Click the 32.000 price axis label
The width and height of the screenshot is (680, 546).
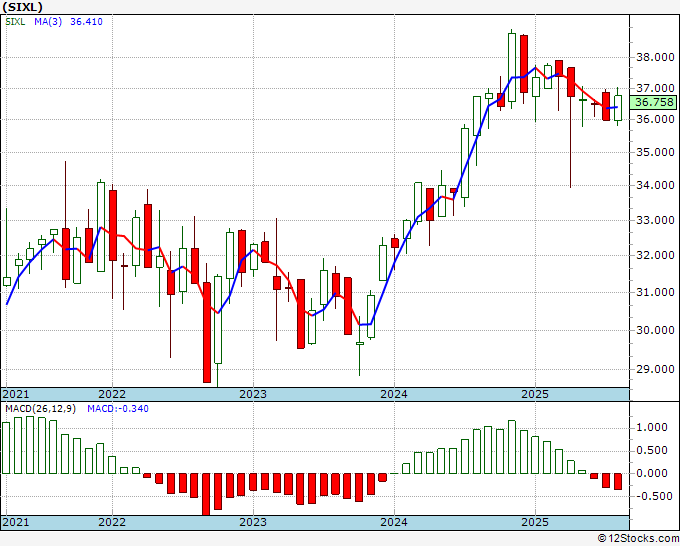point(655,255)
